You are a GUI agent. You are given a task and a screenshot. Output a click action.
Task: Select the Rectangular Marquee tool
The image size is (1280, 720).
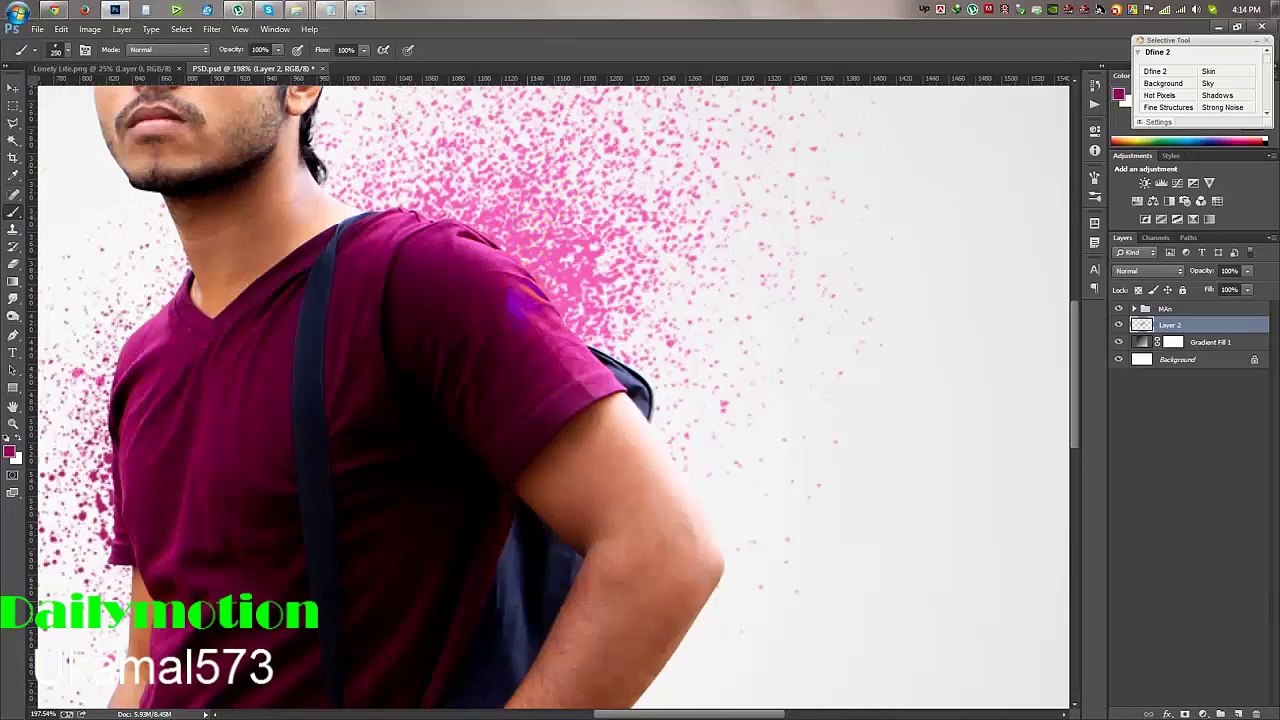tap(13, 105)
